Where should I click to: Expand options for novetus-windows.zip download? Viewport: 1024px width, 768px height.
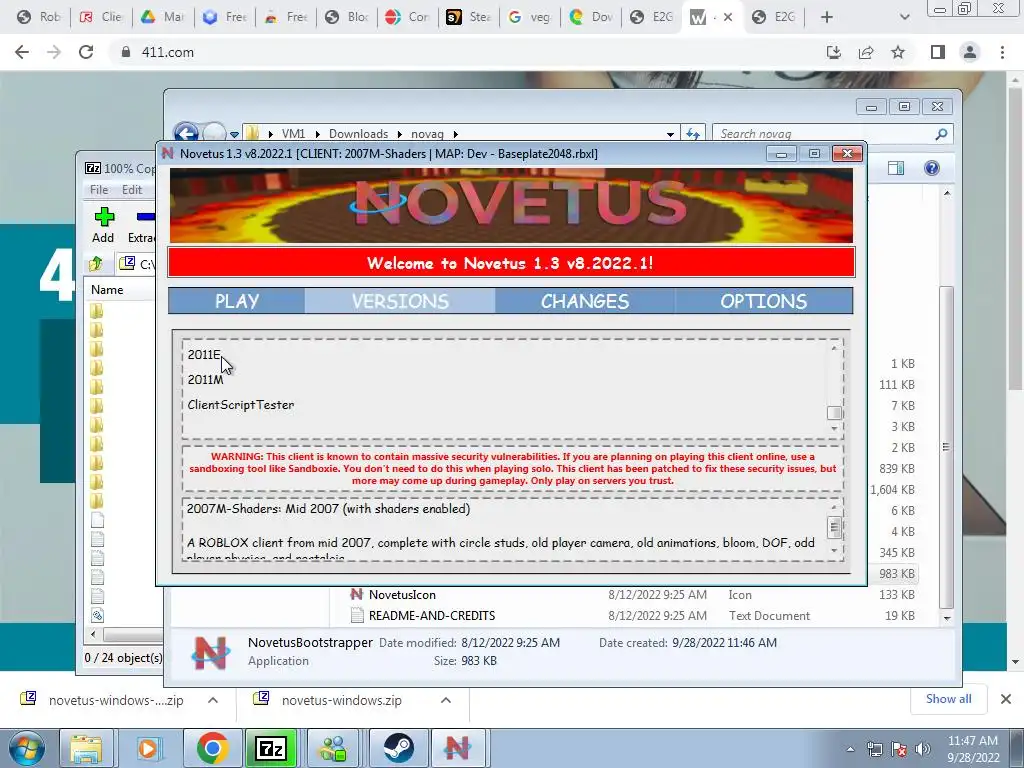pos(446,700)
